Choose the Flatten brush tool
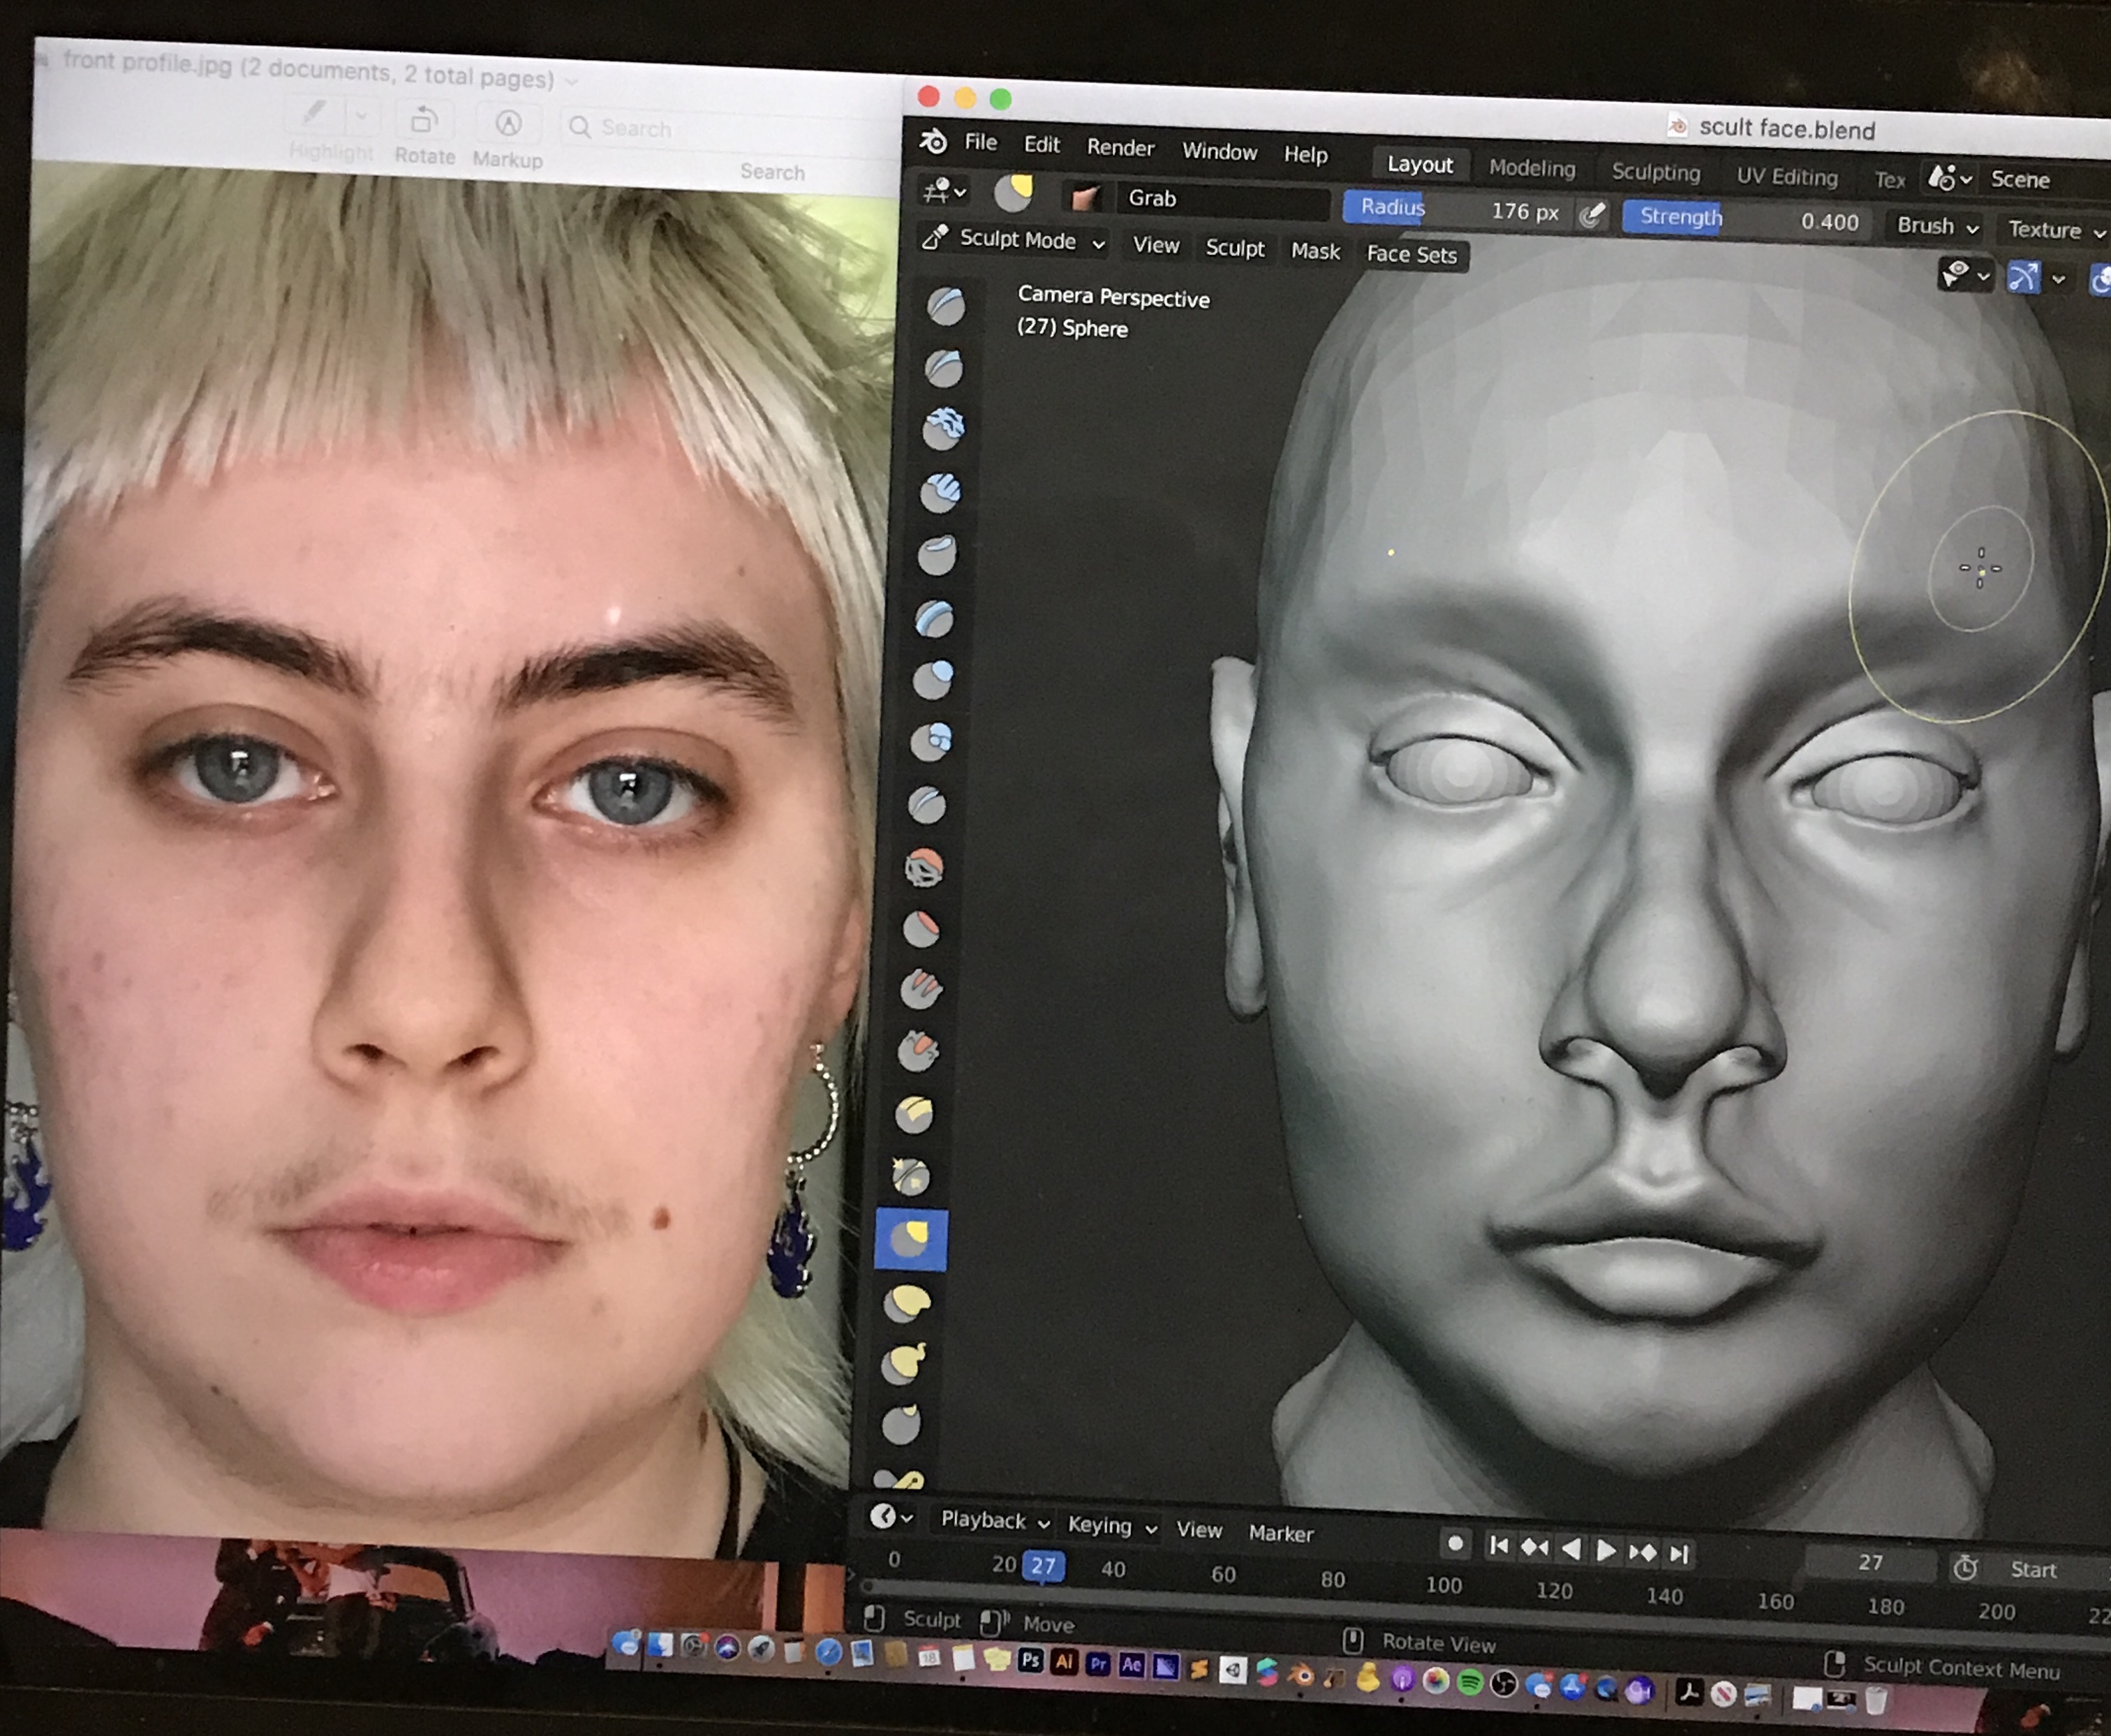Viewport: 2111px width, 1736px height. click(921, 929)
